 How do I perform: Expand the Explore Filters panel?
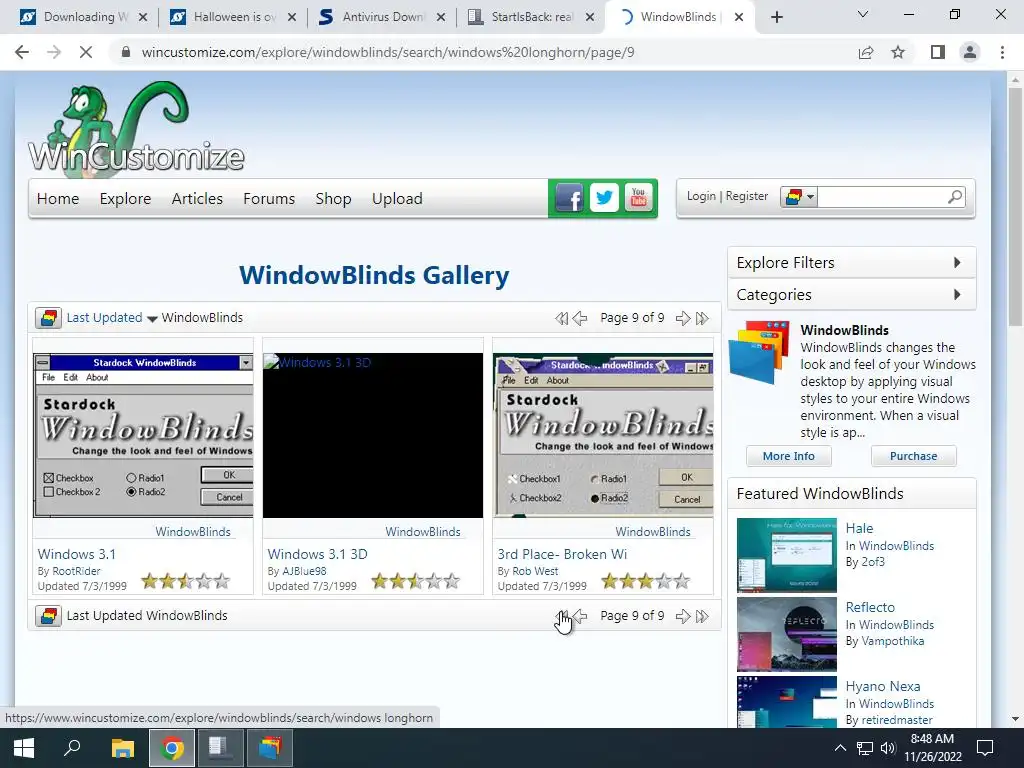coord(852,263)
